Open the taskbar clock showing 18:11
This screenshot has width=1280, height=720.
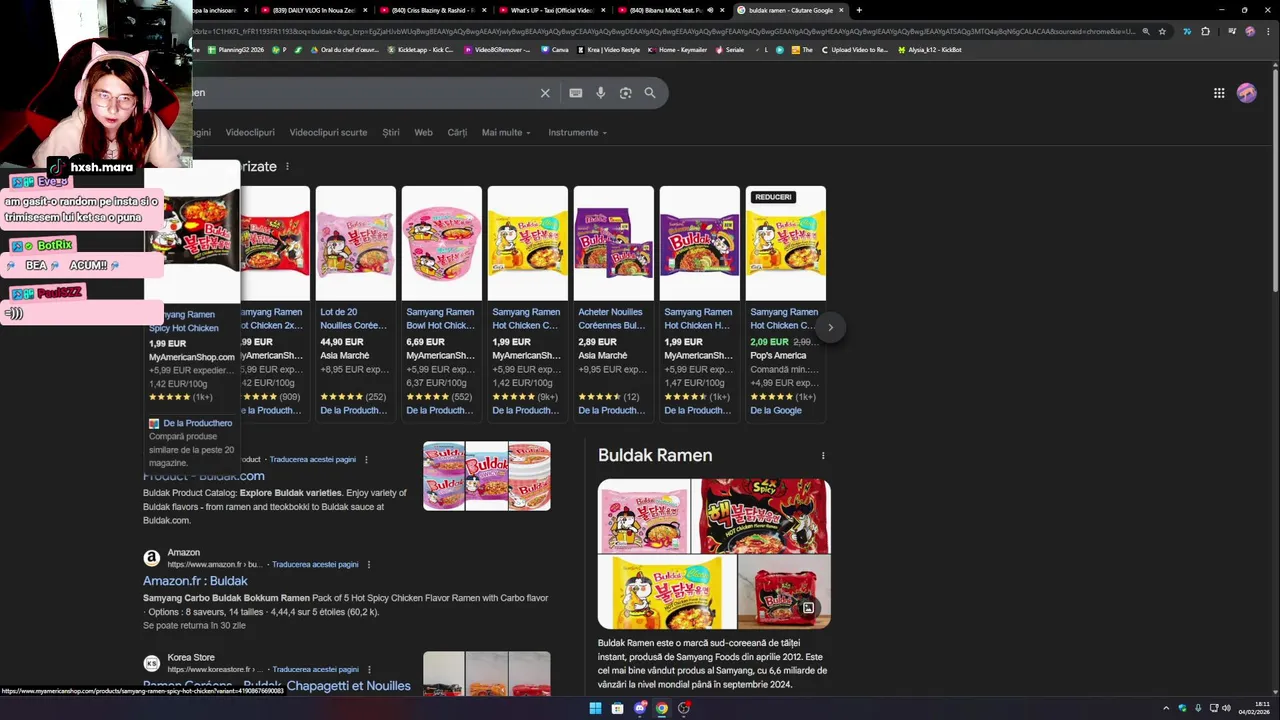tap(1254, 708)
